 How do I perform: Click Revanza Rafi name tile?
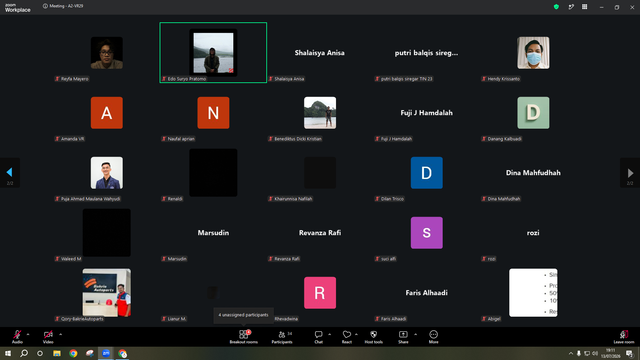click(x=320, y=233)
